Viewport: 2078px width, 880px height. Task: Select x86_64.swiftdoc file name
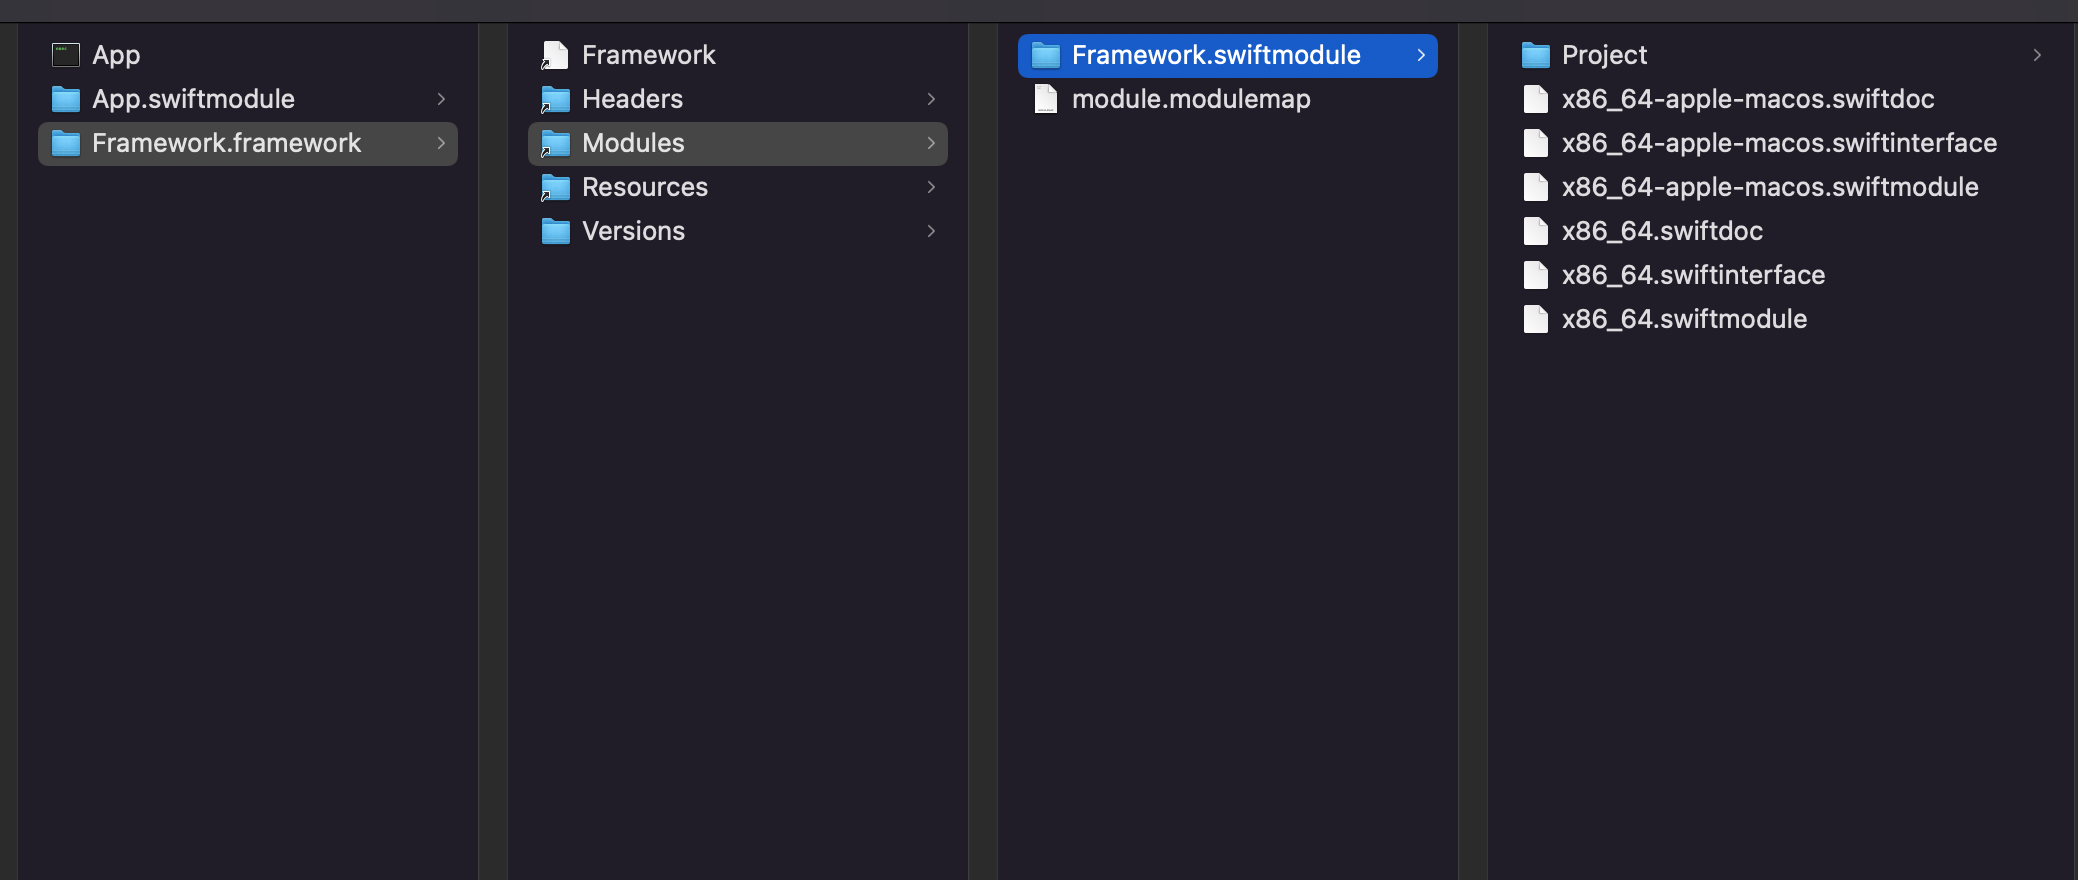pyautogui.click(x=1662, y=231)
